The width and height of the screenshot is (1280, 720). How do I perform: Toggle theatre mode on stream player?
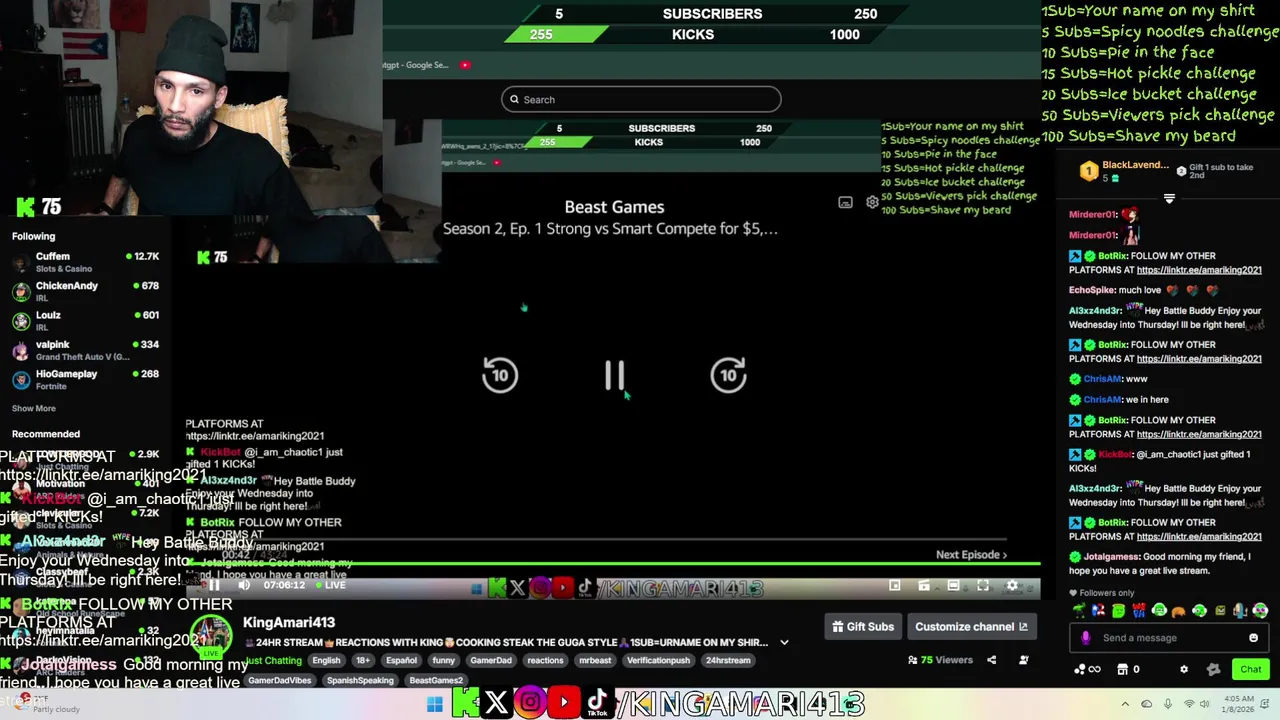click(x=953, y=586)
